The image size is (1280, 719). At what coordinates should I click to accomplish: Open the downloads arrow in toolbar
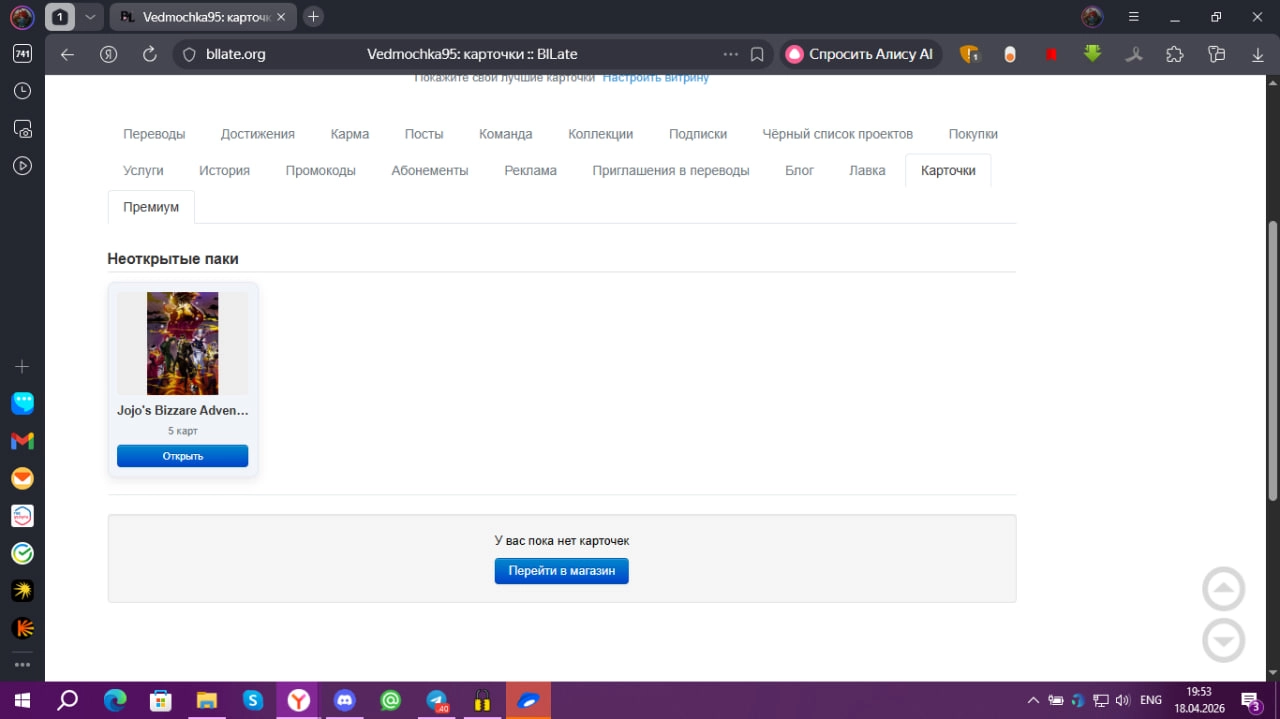point(1258,54)
